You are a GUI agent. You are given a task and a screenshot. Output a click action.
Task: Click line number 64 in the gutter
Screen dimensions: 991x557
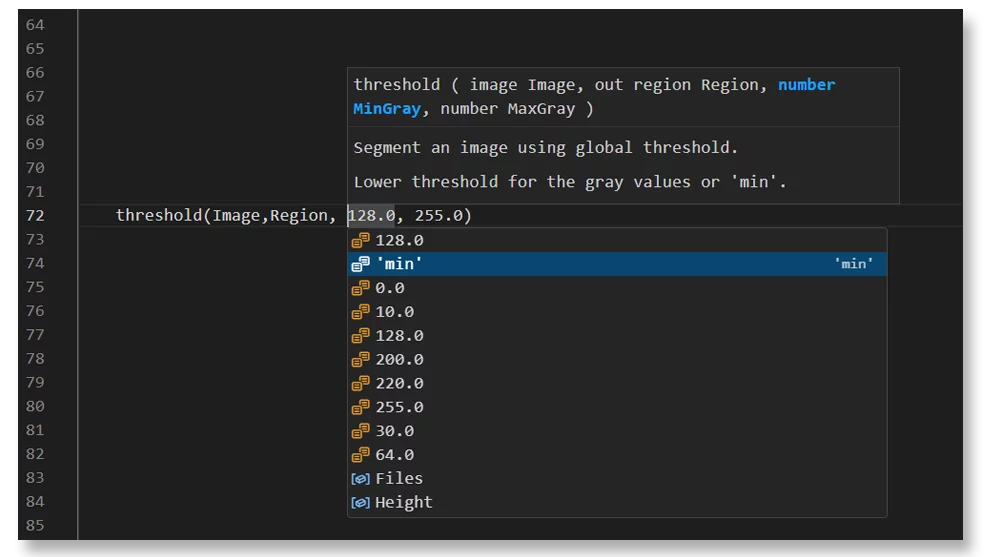35,25
